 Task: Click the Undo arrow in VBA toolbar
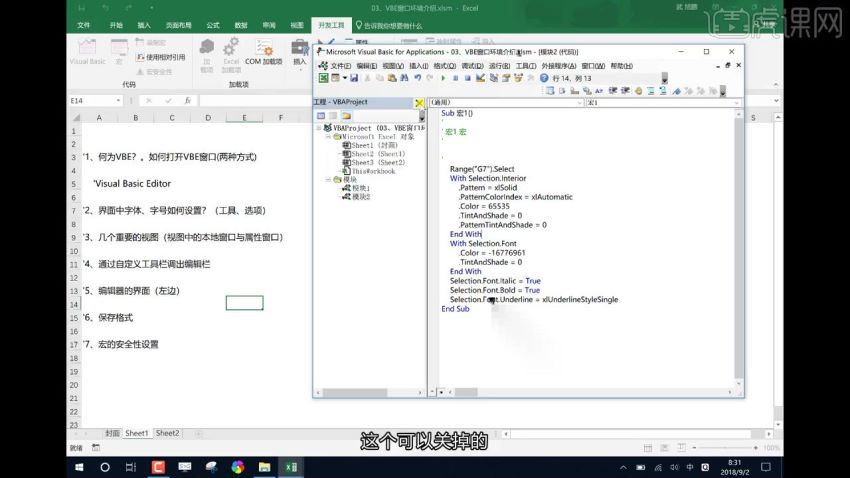pos(417,78)
